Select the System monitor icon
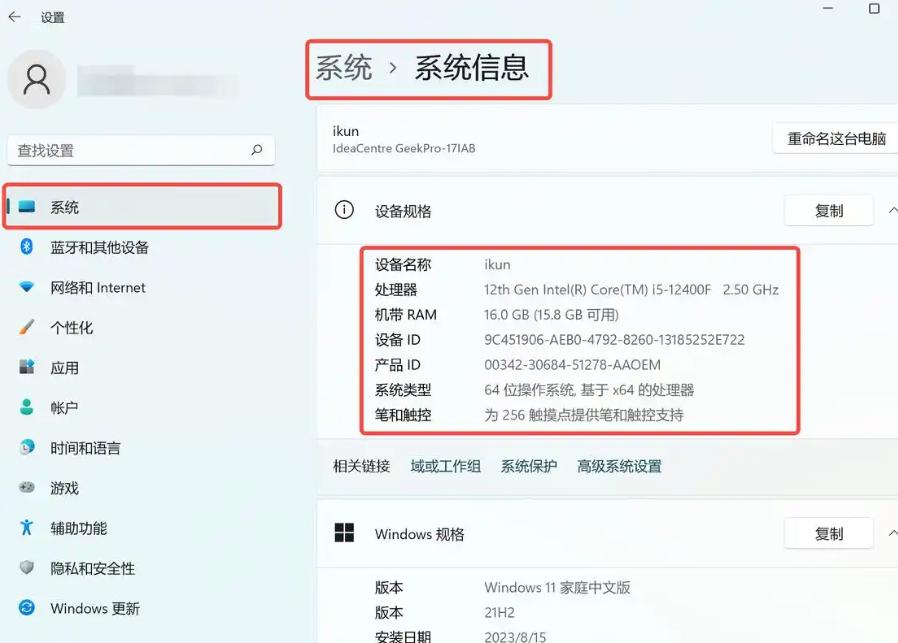 point(27,207)
